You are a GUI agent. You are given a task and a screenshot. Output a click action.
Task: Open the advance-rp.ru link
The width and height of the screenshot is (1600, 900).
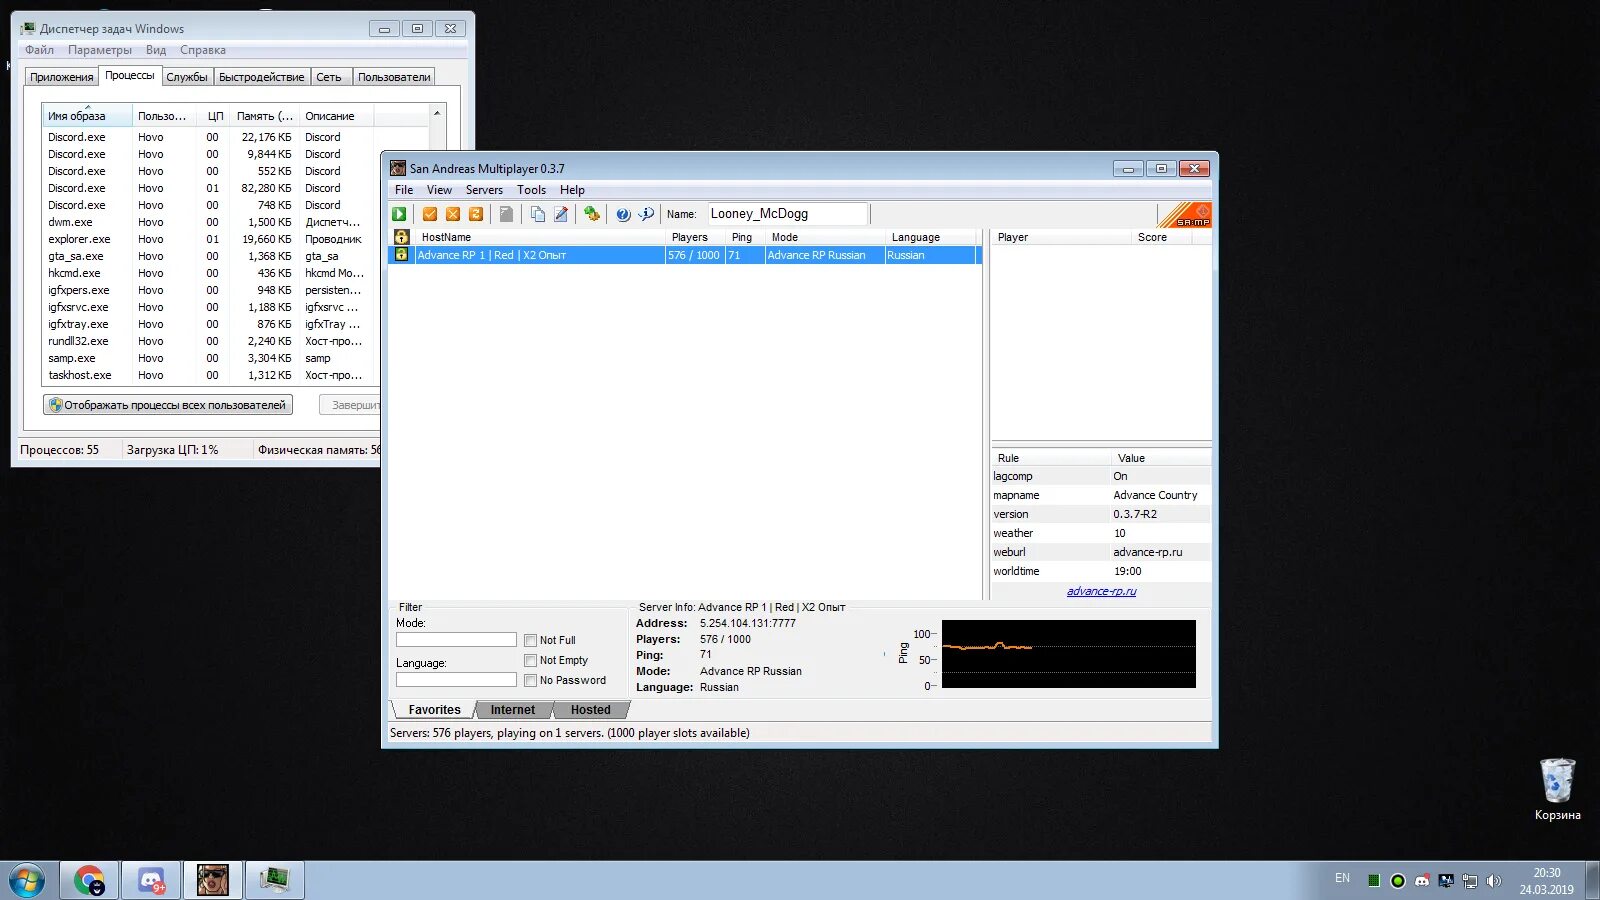1101,591
